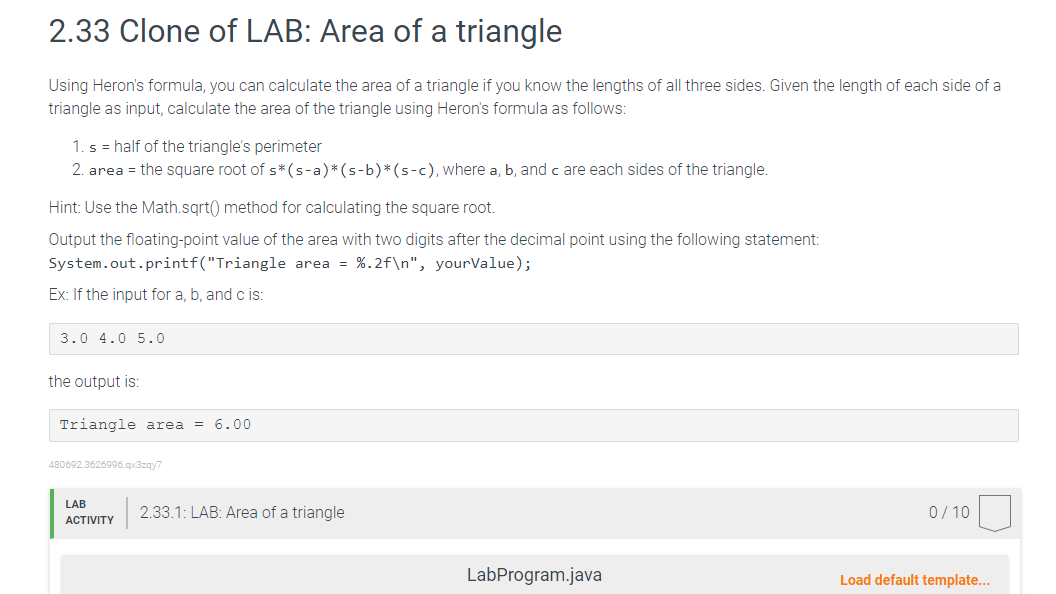
Task: Expand the Triangle area output example box
Action: 532,424
